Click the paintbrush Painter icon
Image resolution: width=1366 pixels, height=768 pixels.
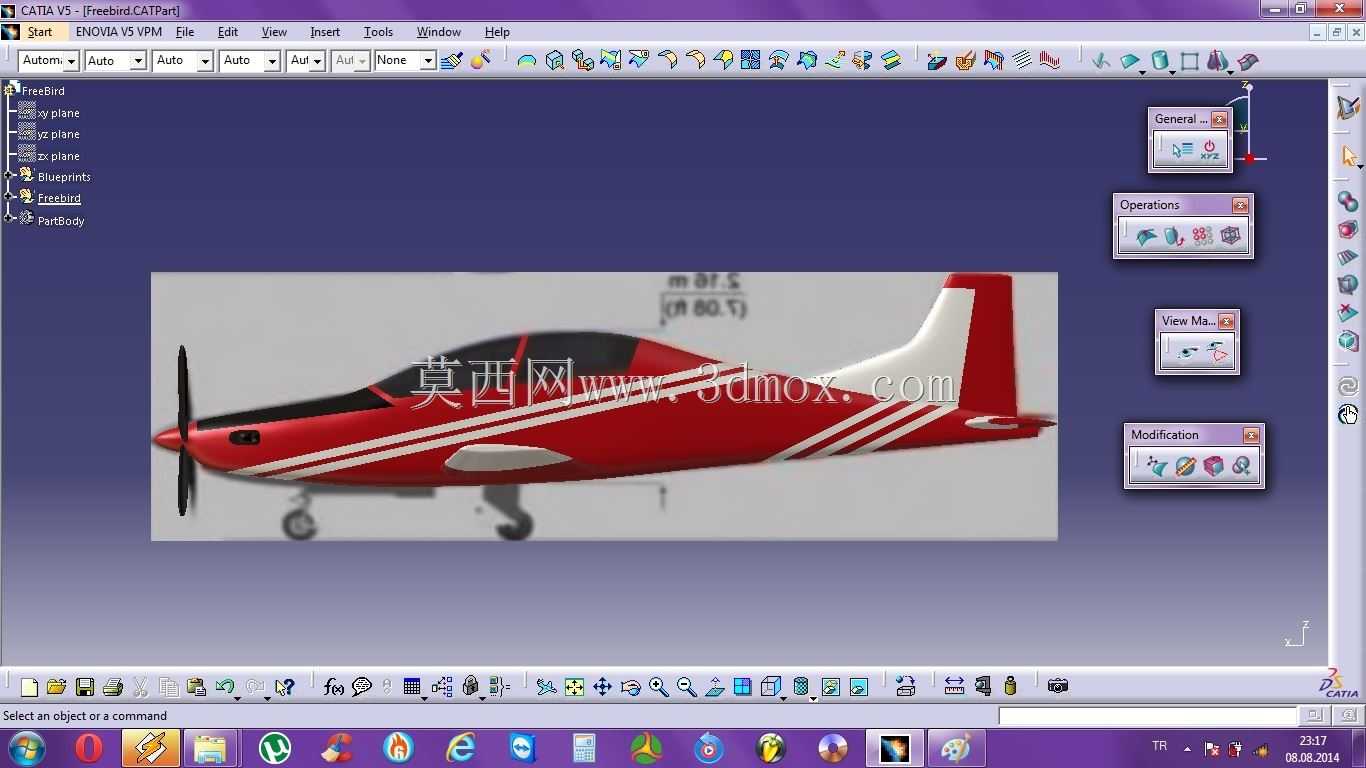click(452, 61)
